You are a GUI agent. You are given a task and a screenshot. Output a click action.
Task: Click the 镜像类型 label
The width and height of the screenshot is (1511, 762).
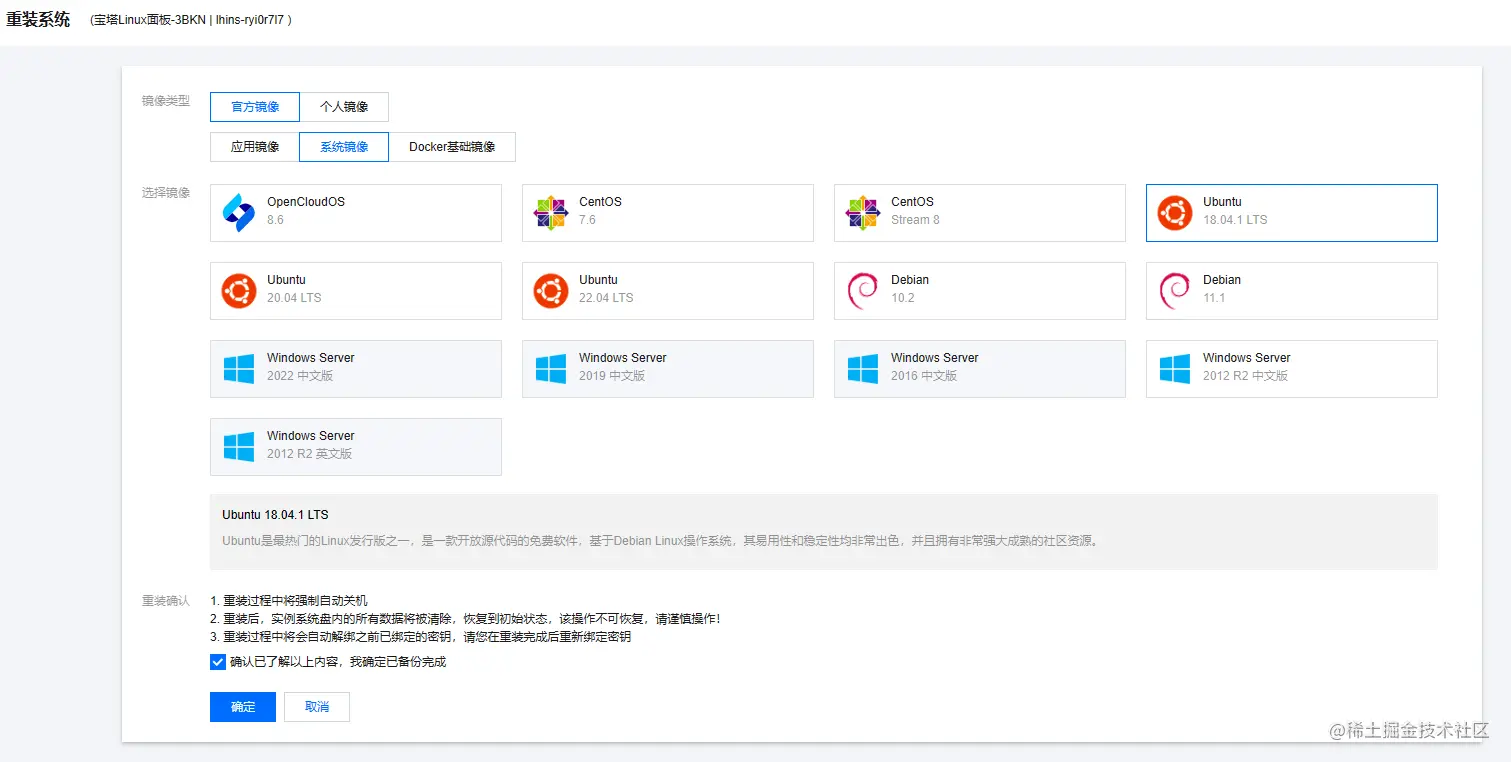[166, 101]
